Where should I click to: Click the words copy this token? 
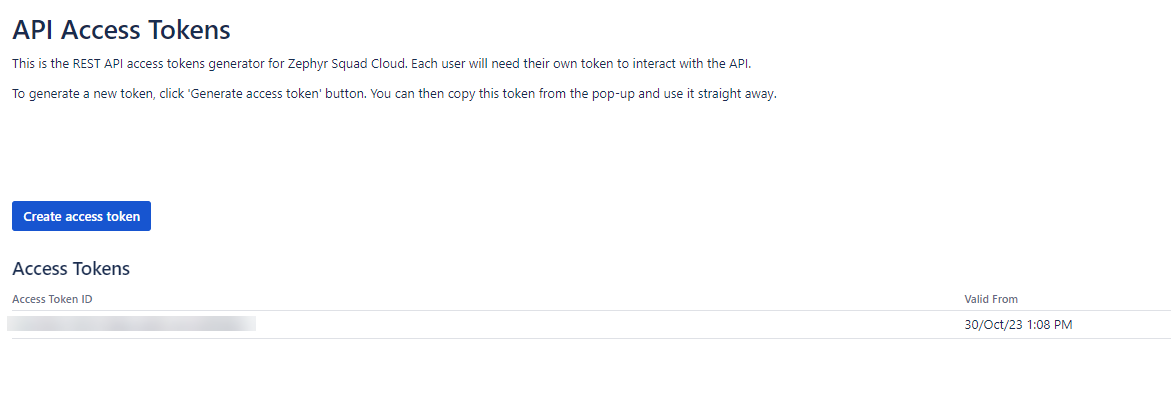(x=485, y=94)
